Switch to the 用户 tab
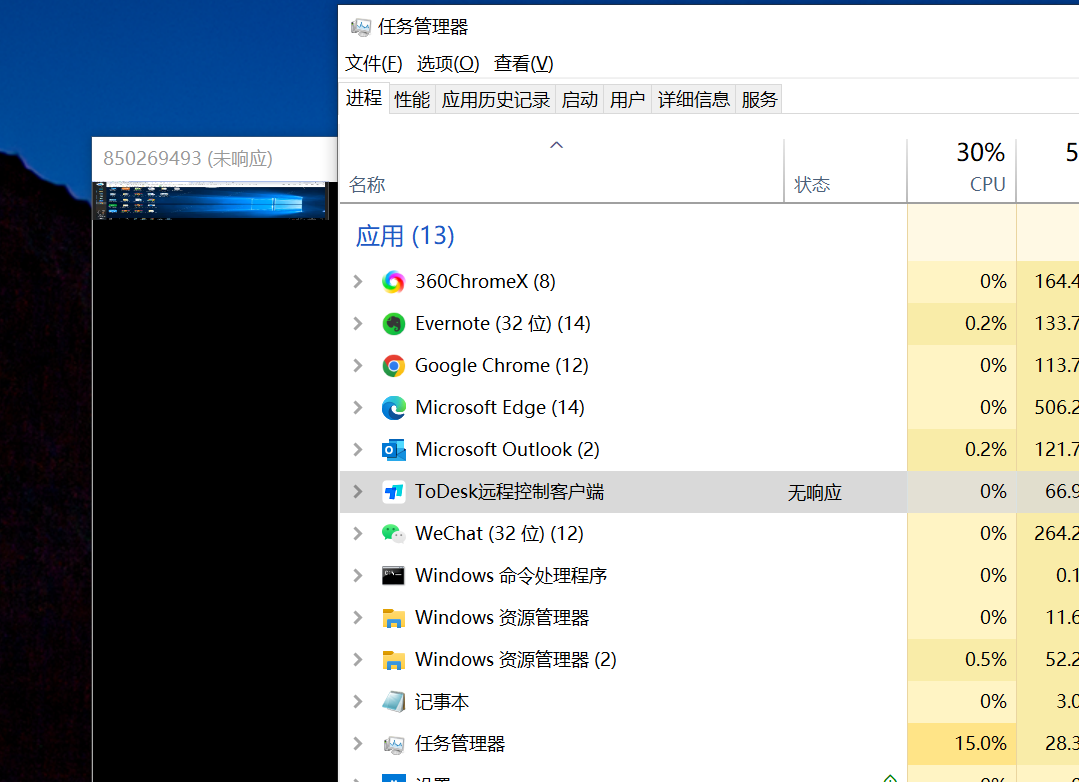This screenshot has width=1079, height=782. (x=628, y=100)
